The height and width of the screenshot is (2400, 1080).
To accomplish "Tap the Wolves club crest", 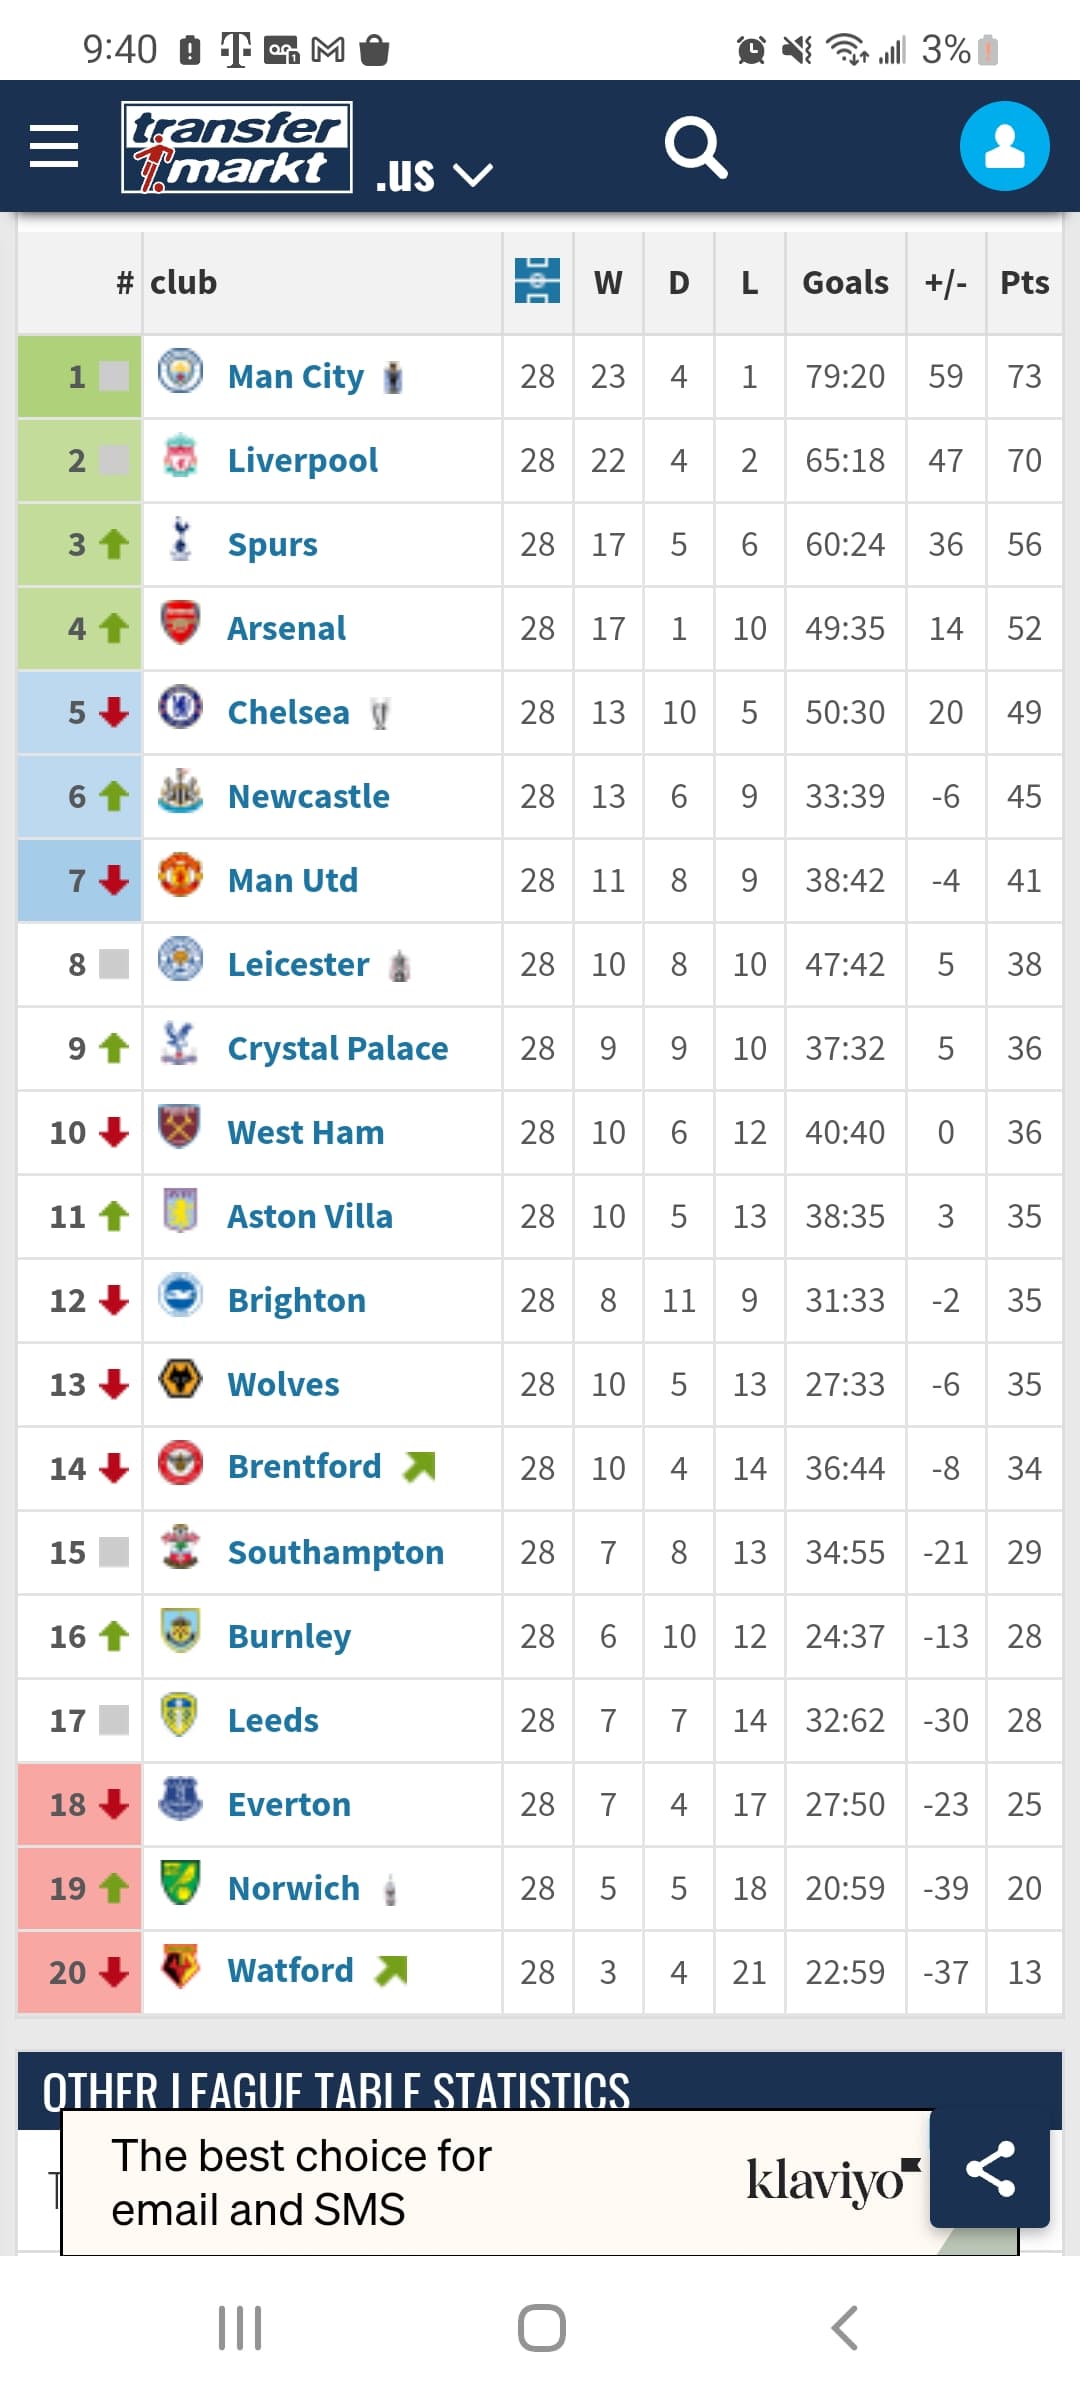I will 181,1380.
